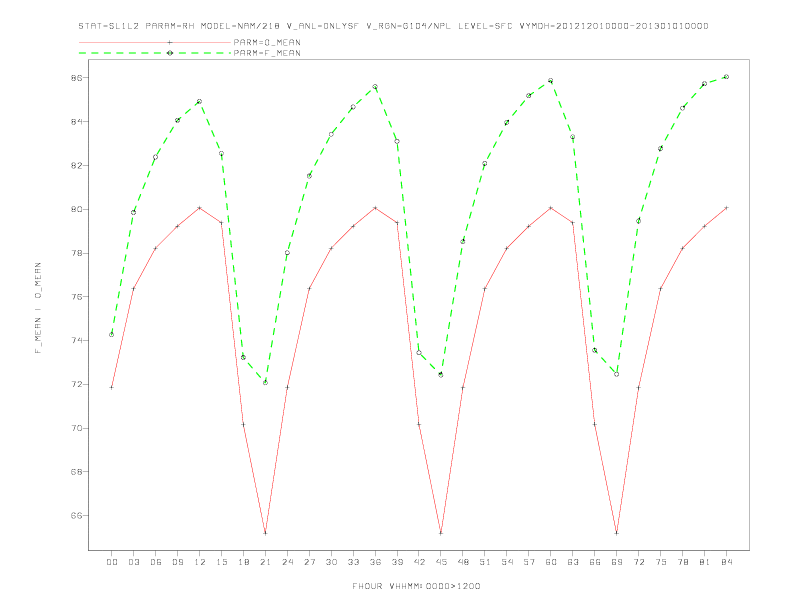Click x-axis tick label 60
The height and width of the screenshot is (612, 792).
click(551, 562)
